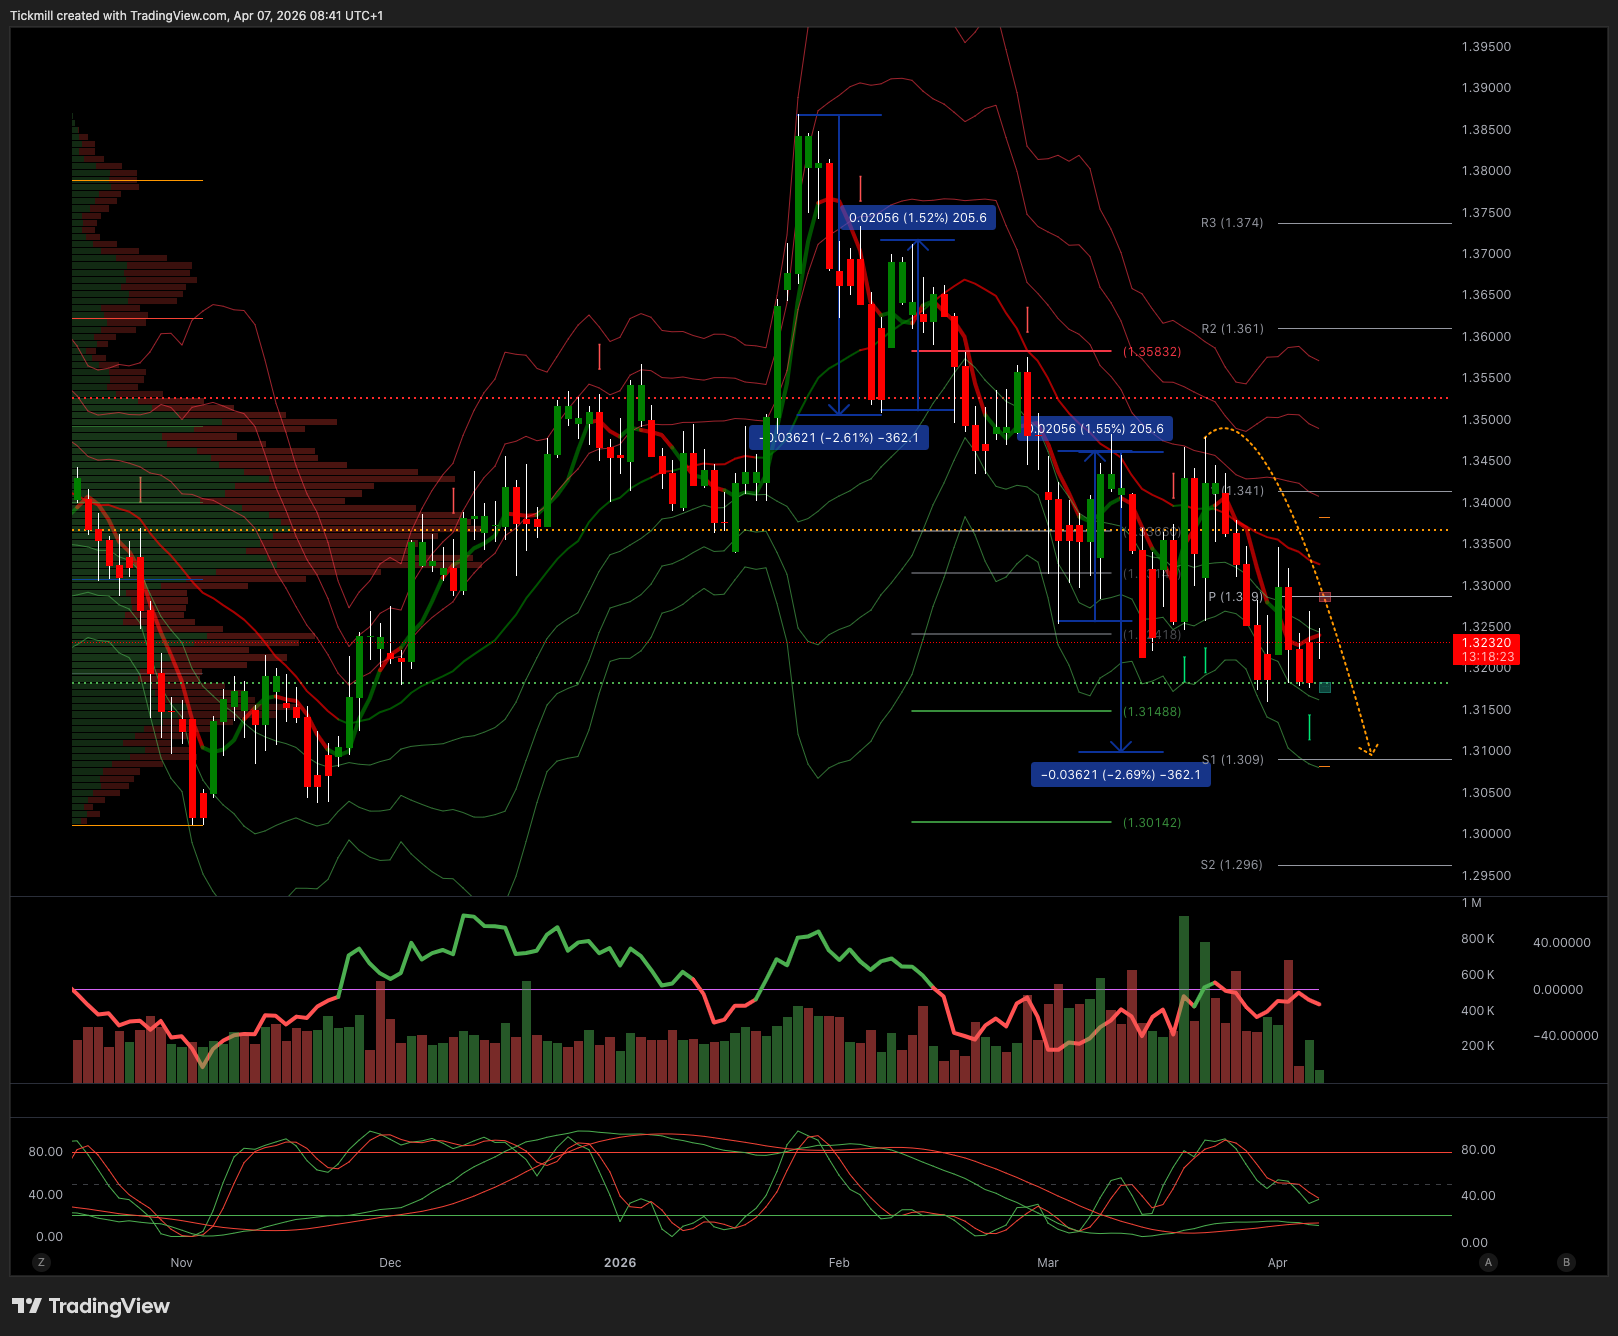Click the B button at bottom right
This screenshot has width=1618, height=1336.
[x=1566, y=1262]
